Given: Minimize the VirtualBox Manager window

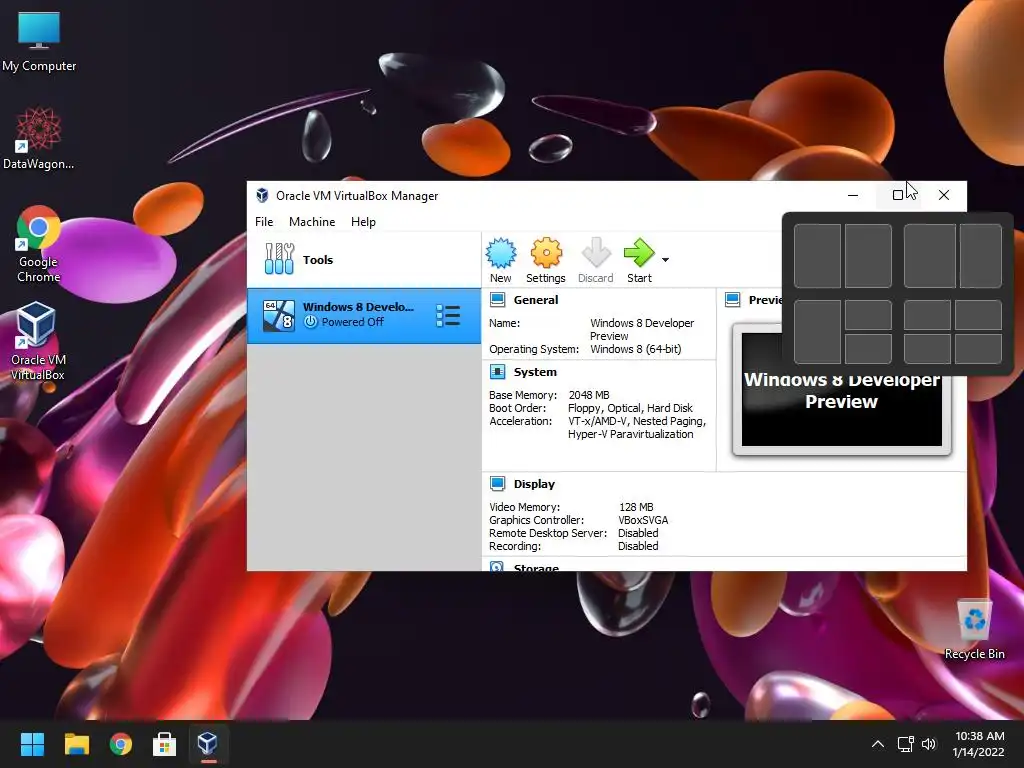Looking at the screenshot, I should pos(853,195).
